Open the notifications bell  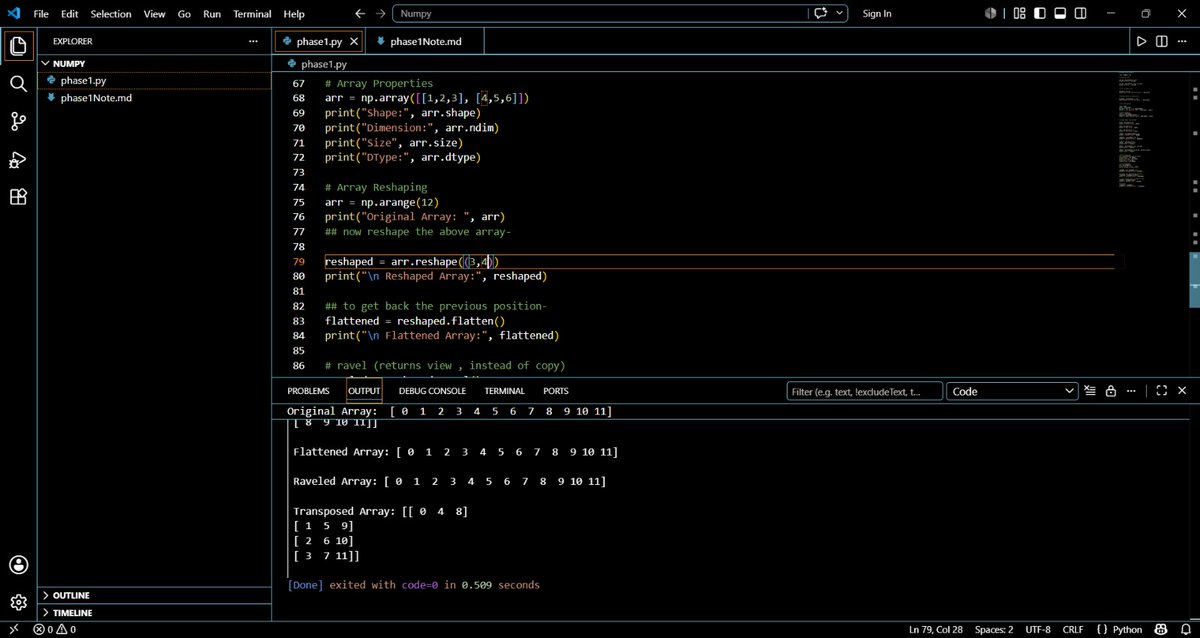(x=1184, y=630)
